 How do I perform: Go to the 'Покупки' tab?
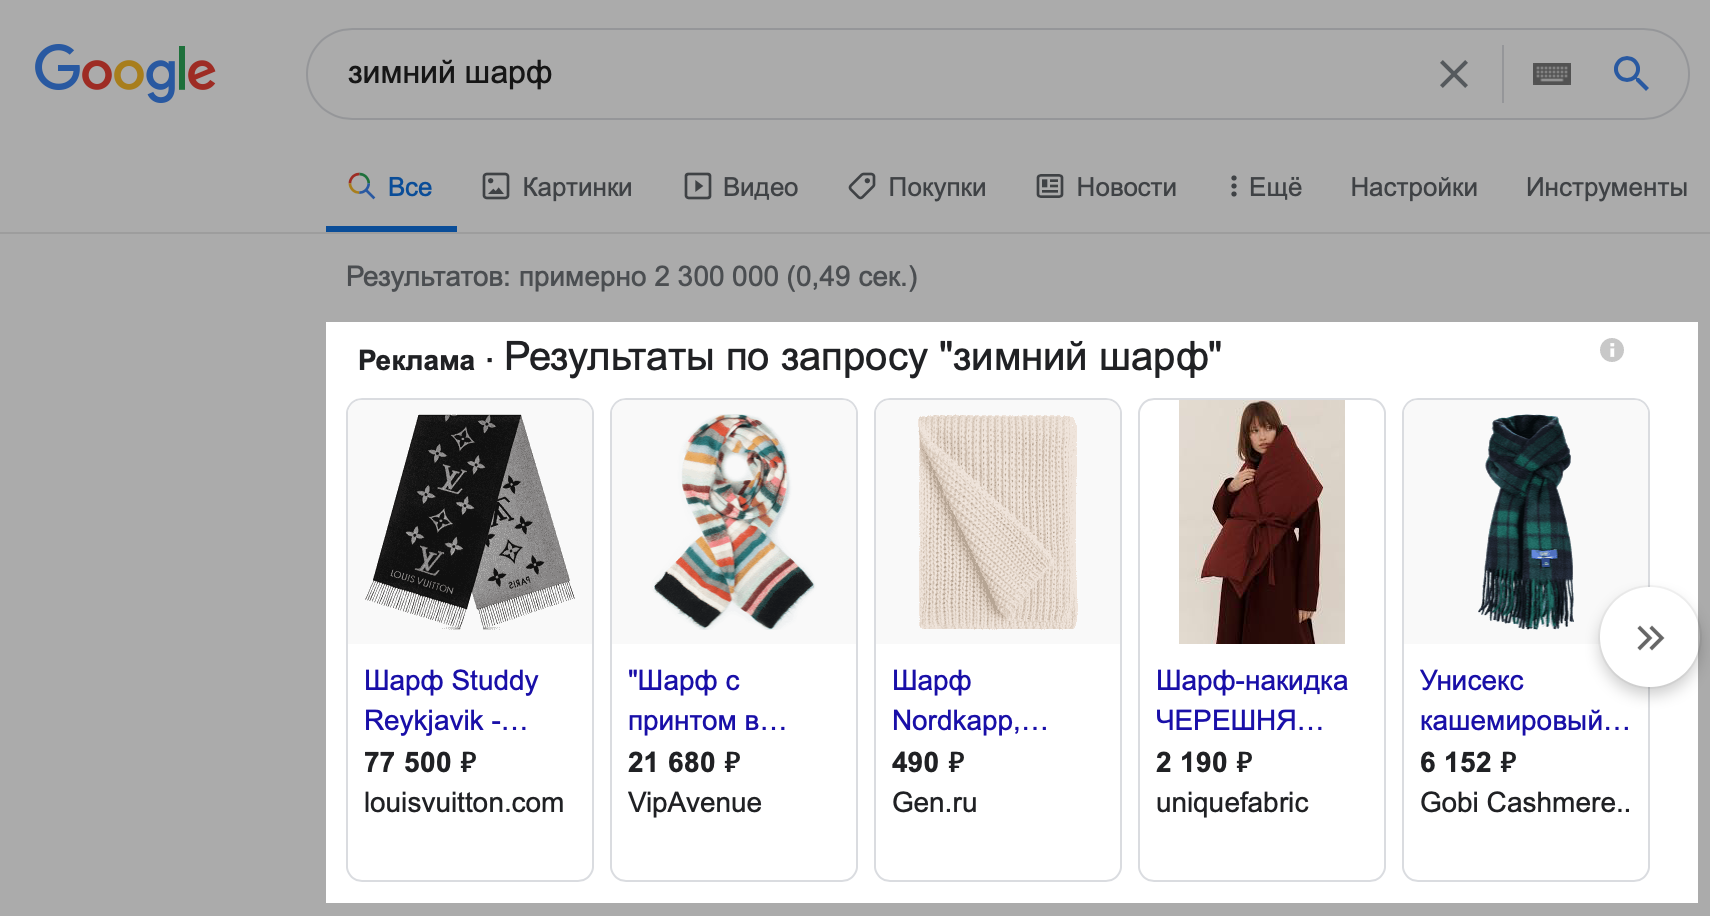917,187
